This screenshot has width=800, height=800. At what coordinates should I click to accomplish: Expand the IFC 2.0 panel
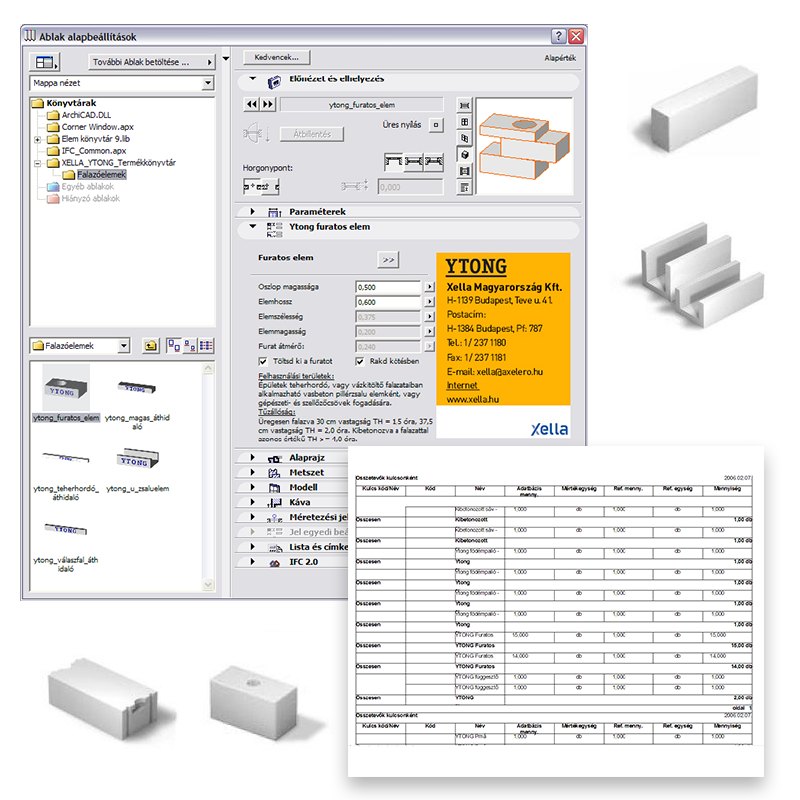(253, 562)
